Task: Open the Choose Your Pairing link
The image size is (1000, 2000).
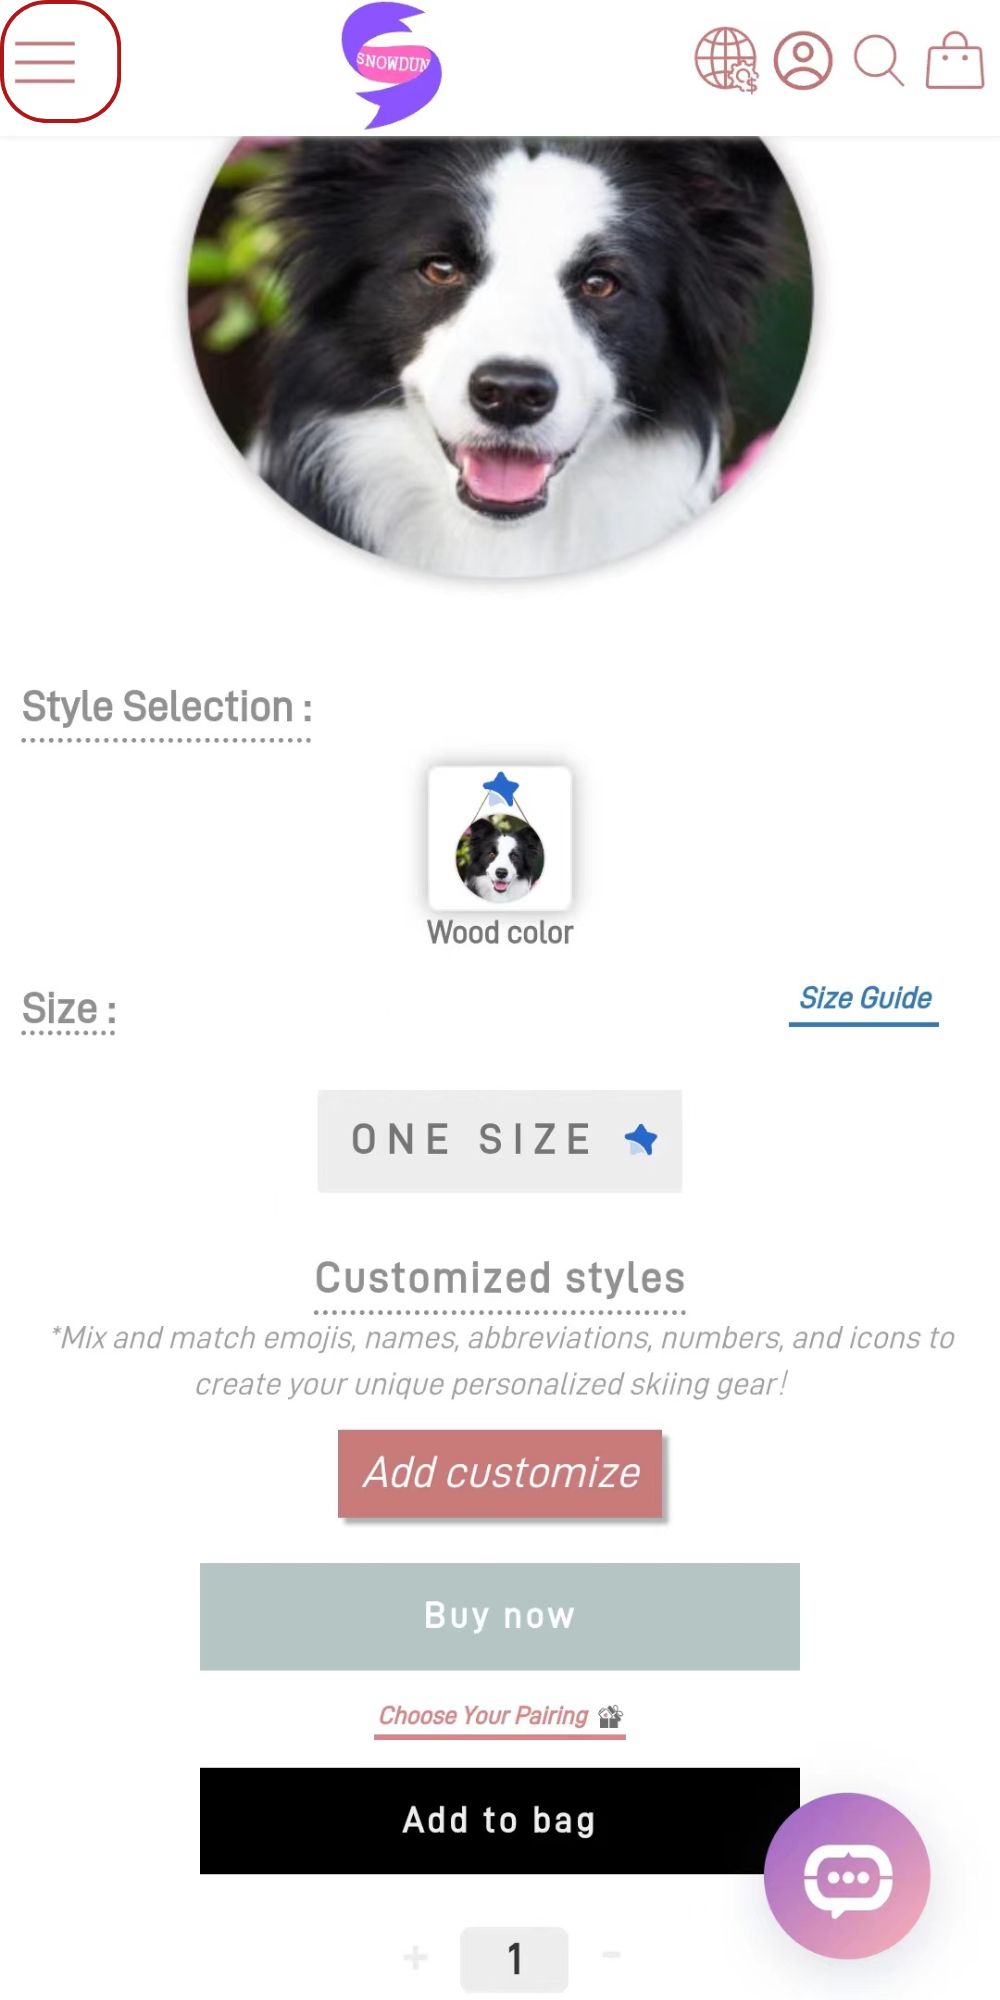Action: [484, 1716]
